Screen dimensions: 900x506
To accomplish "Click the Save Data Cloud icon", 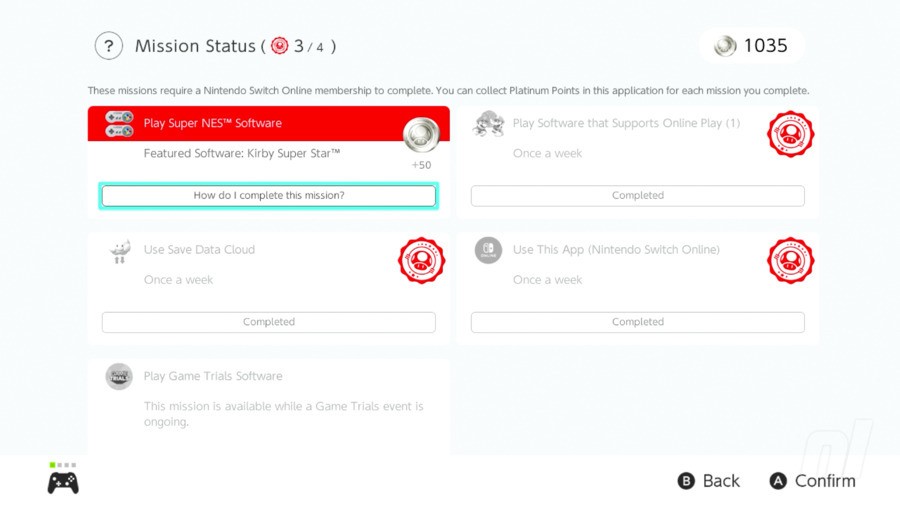I will (120, 251).
